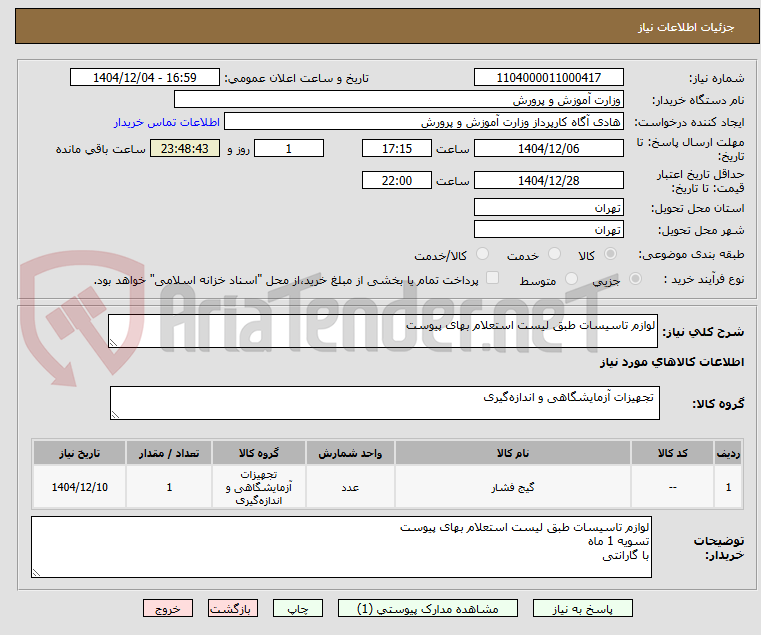The width and height of the screenshot is (761, 635).
Task: Click the 'ردیف' column header
Action: coord(728,453)
